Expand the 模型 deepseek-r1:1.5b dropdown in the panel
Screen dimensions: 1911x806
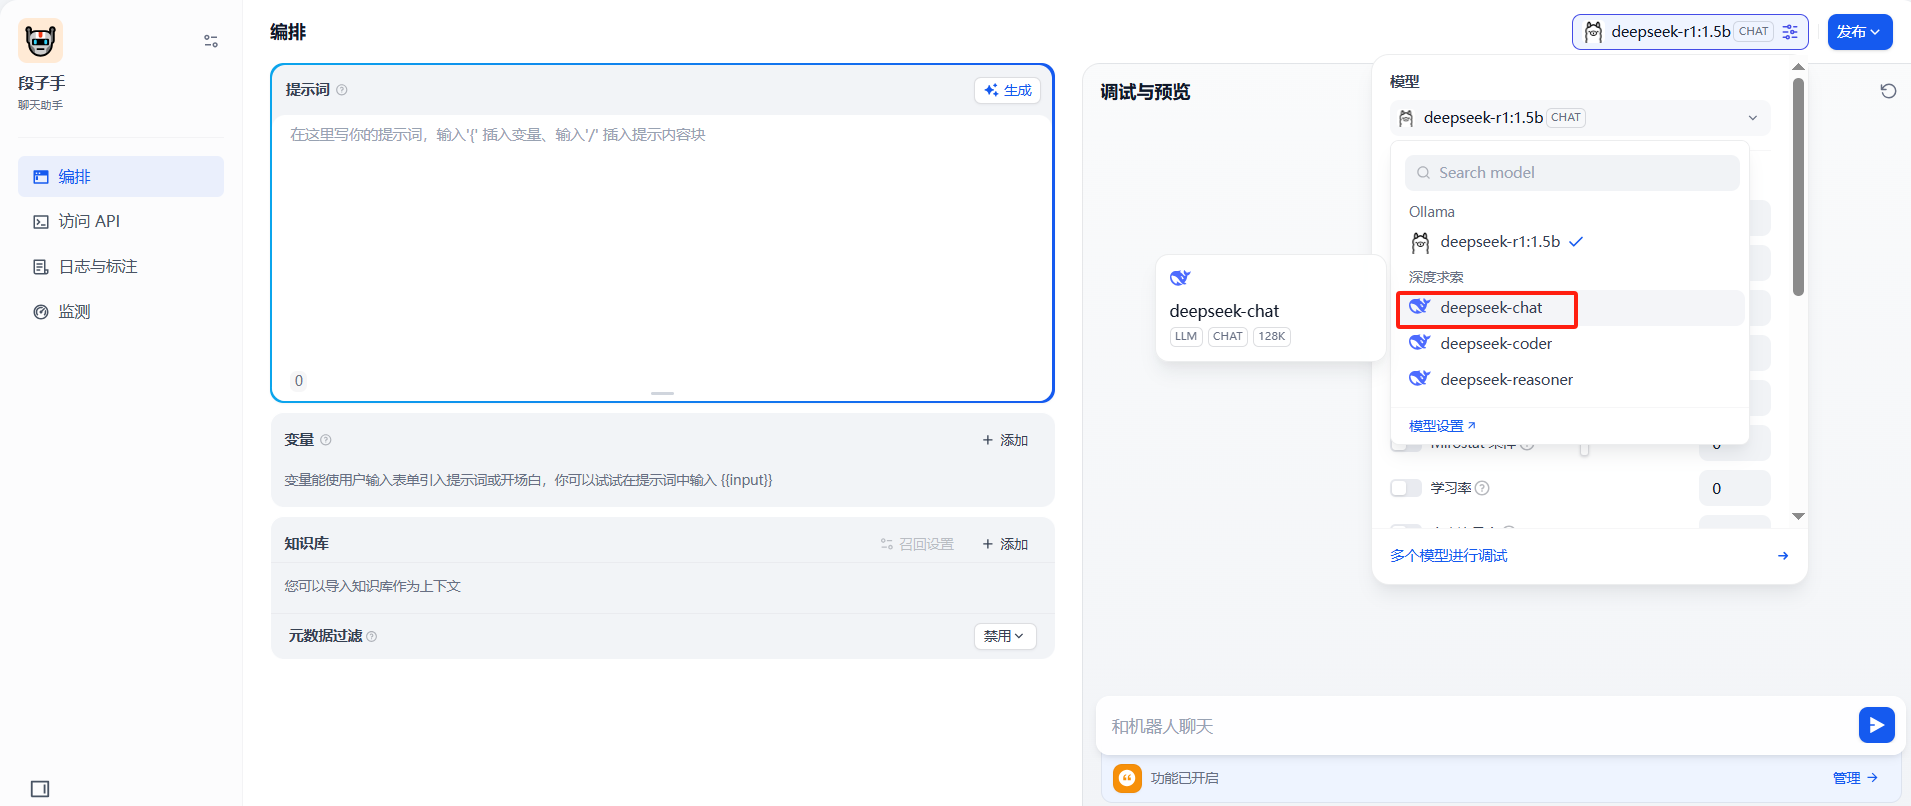tap(1580, 118)
